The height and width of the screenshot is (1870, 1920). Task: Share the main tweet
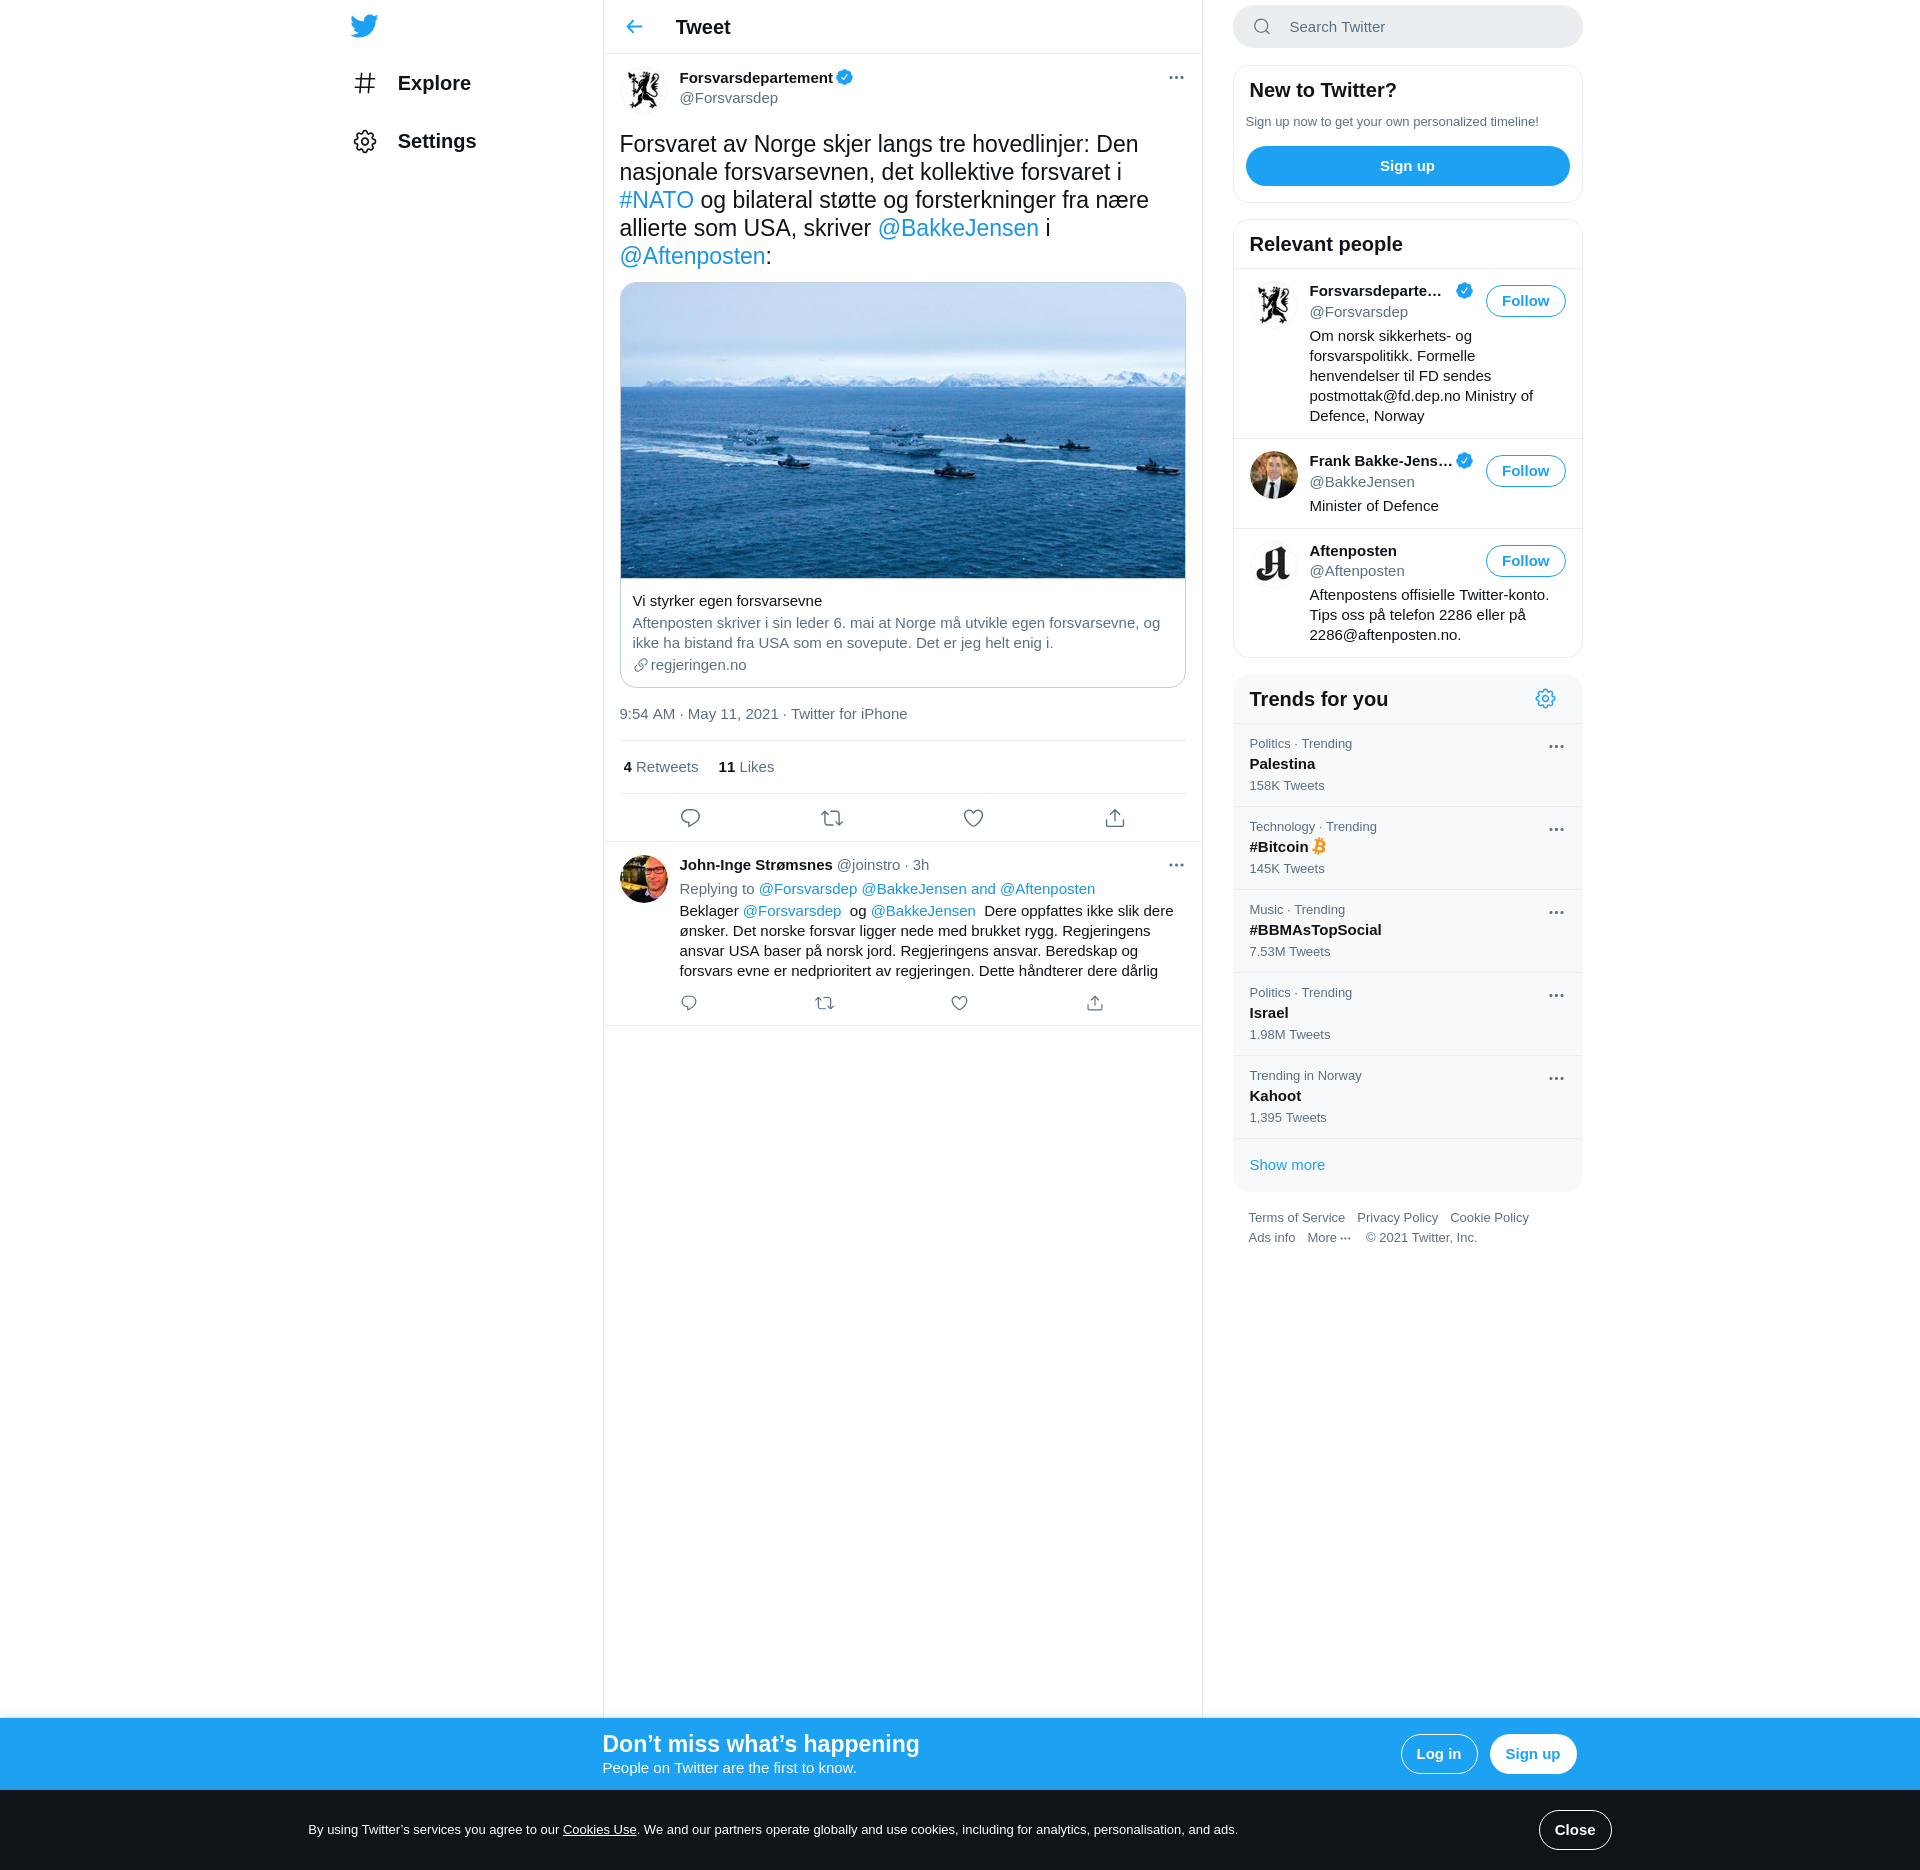coord(1115,818)
